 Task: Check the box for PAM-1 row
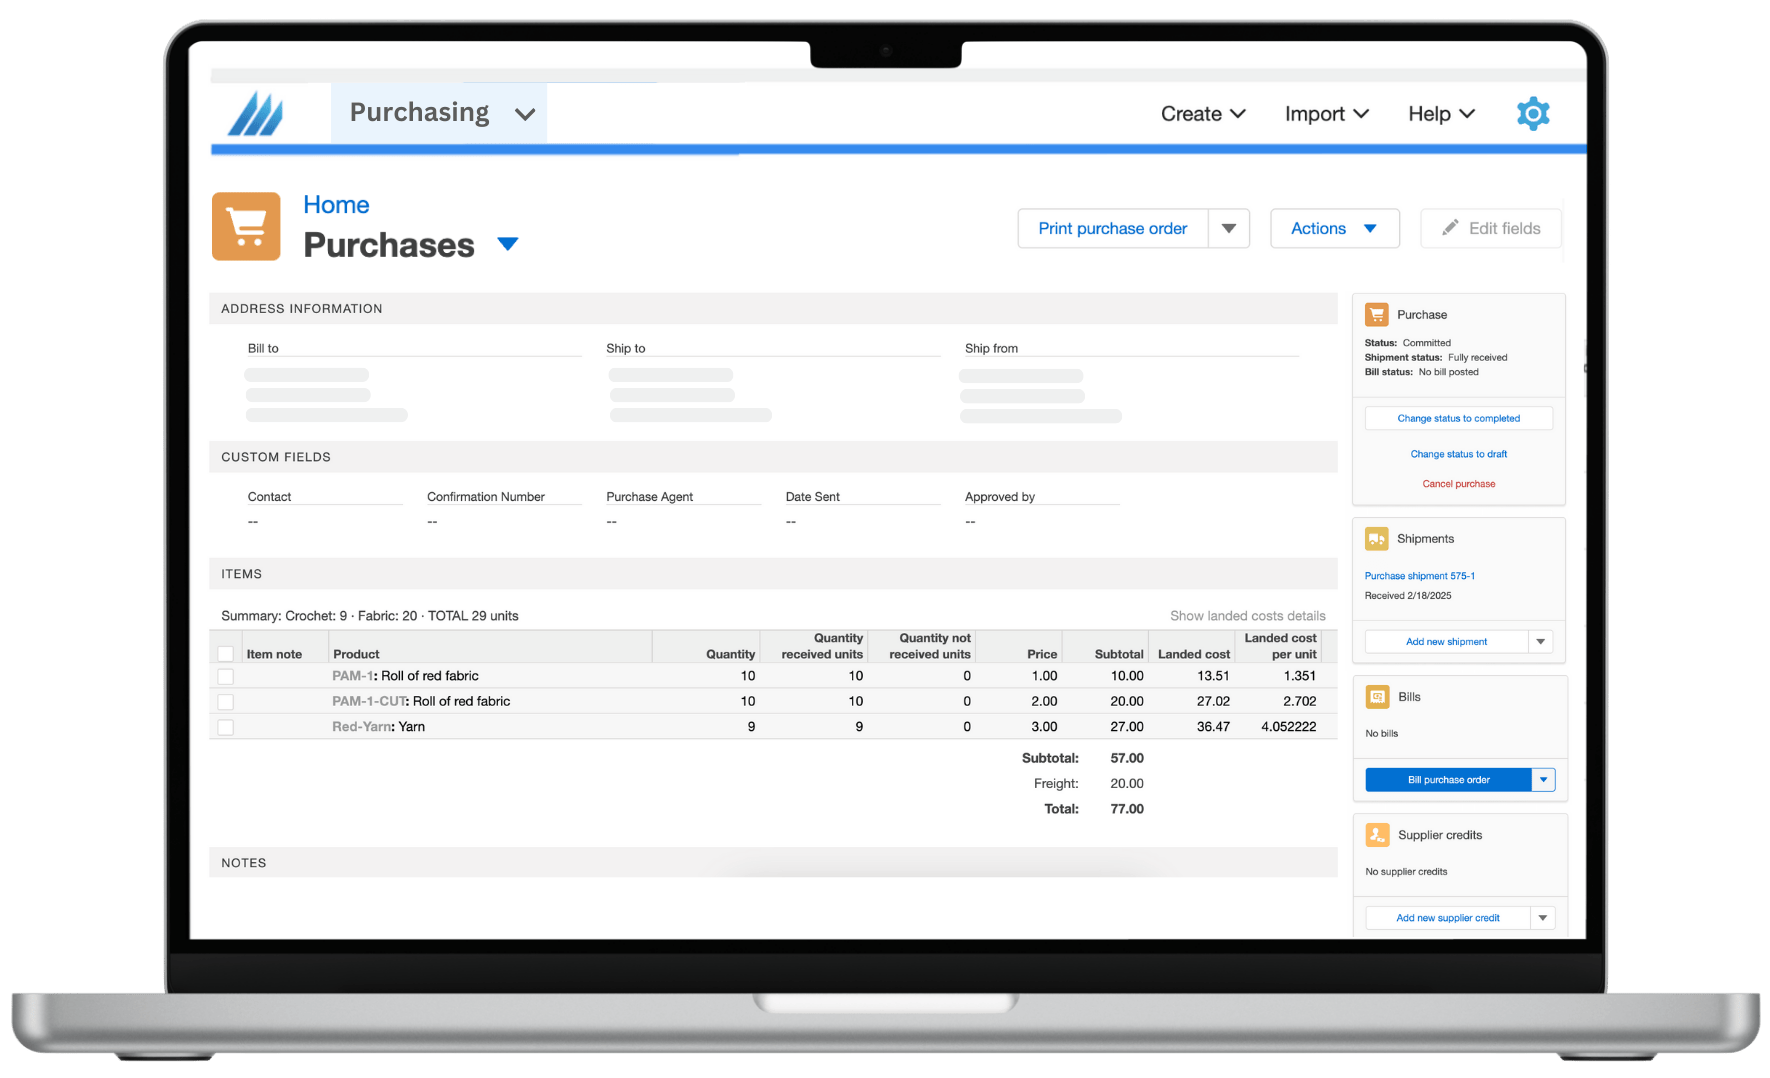(x=226, y=677)
